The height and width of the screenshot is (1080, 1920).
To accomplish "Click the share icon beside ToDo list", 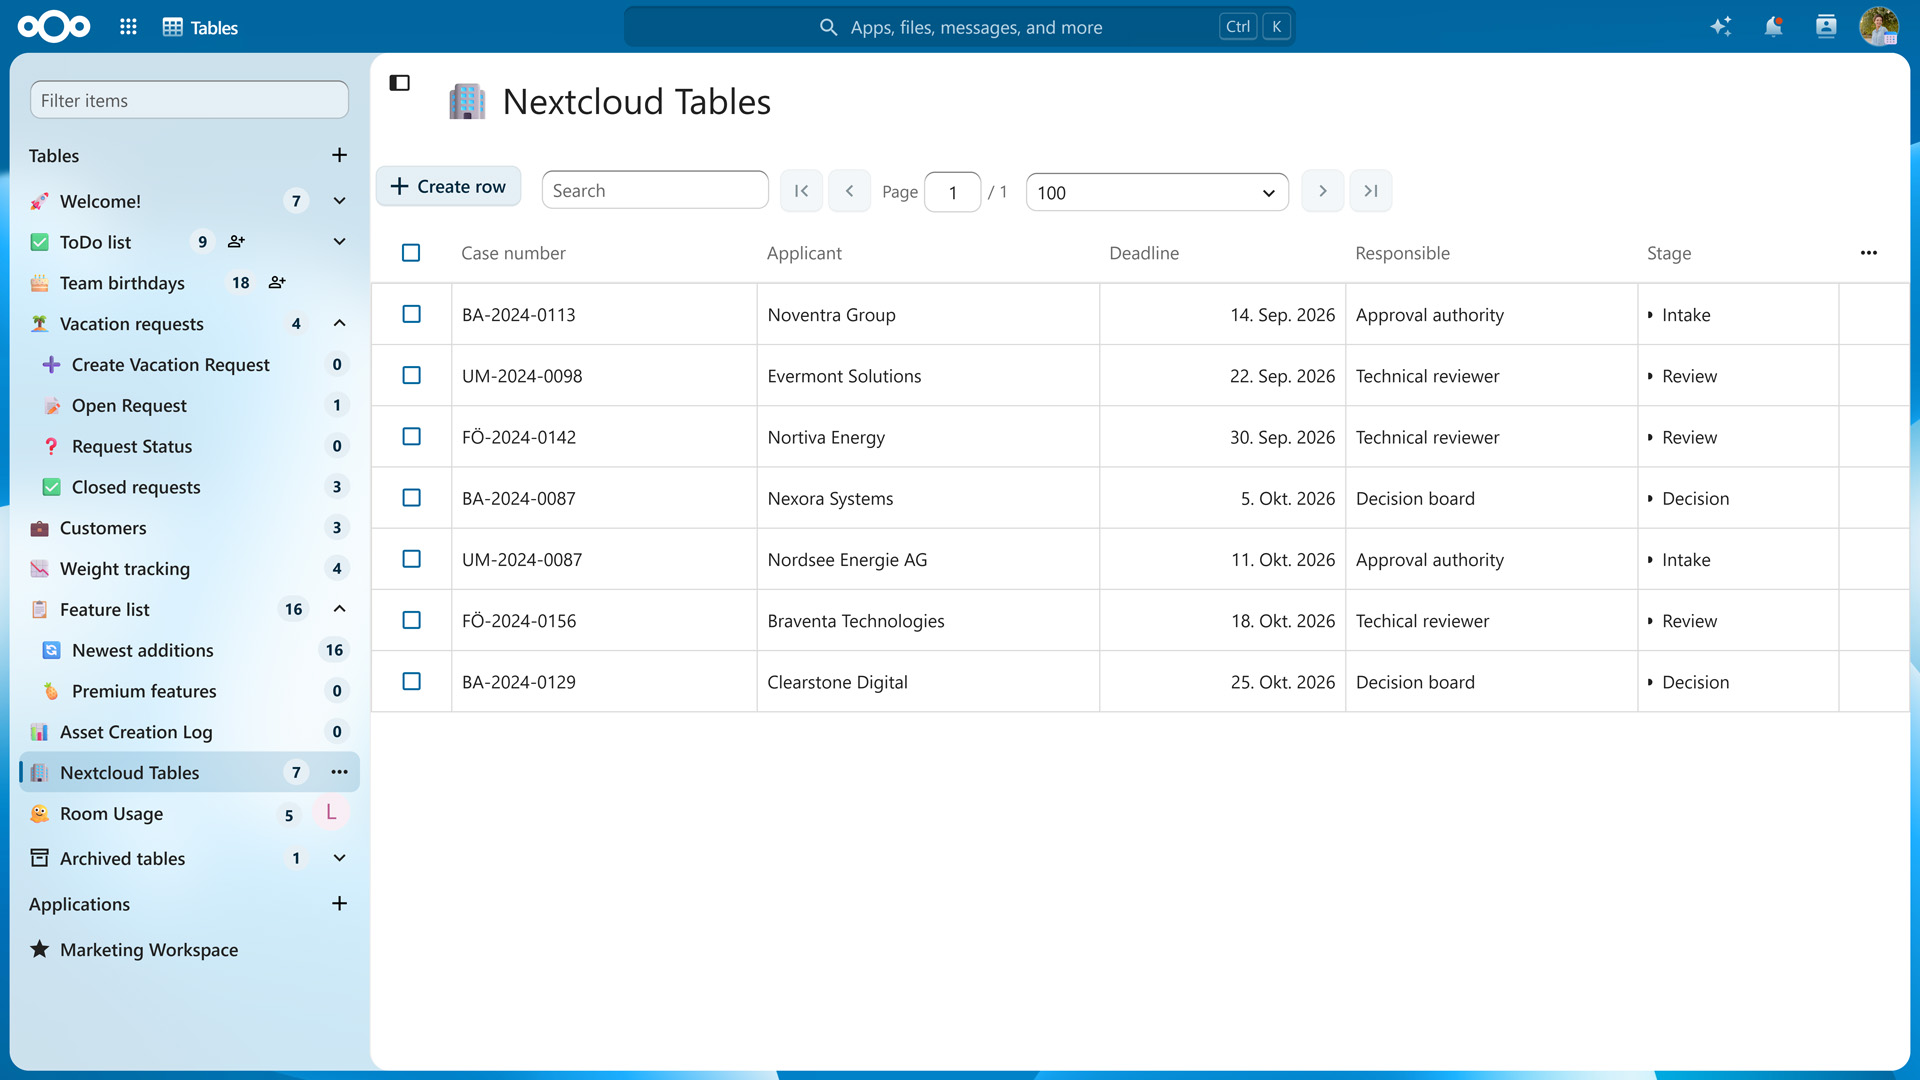I will click(236, 242).
